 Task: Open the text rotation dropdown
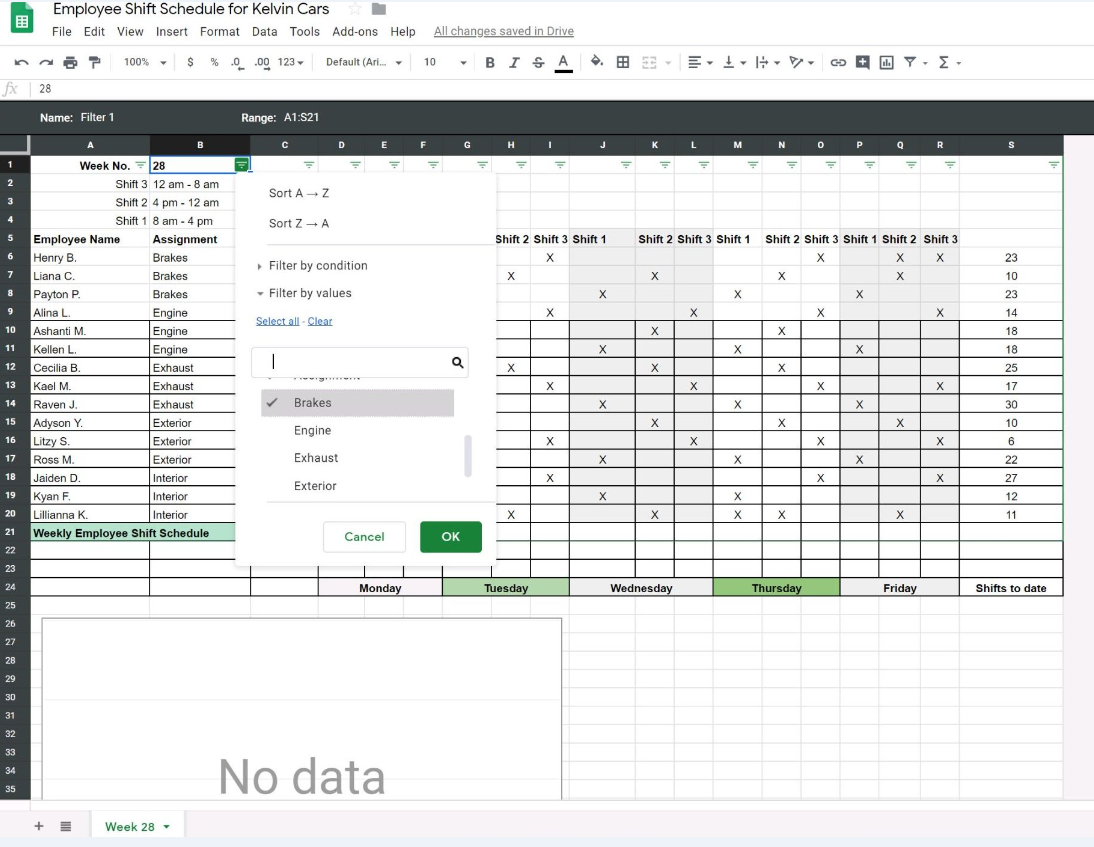pos(802,63)
